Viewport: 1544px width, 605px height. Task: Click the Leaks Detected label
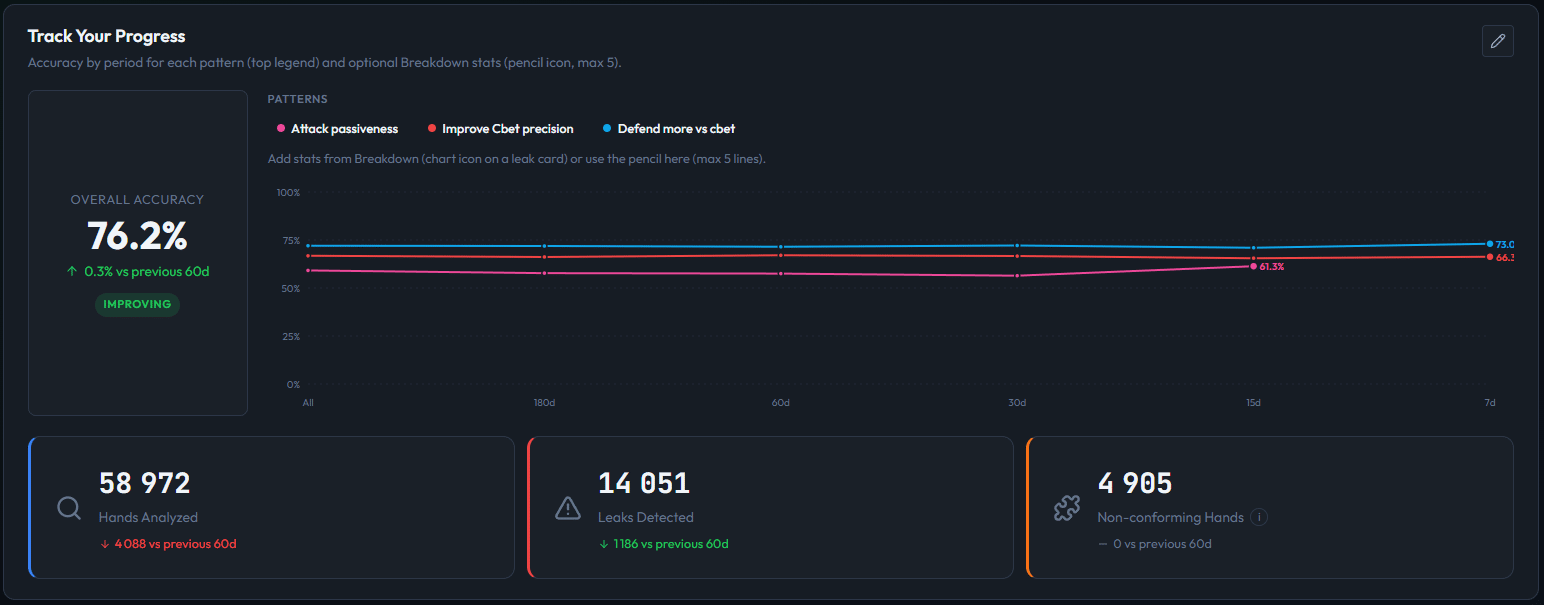point(645,517)
